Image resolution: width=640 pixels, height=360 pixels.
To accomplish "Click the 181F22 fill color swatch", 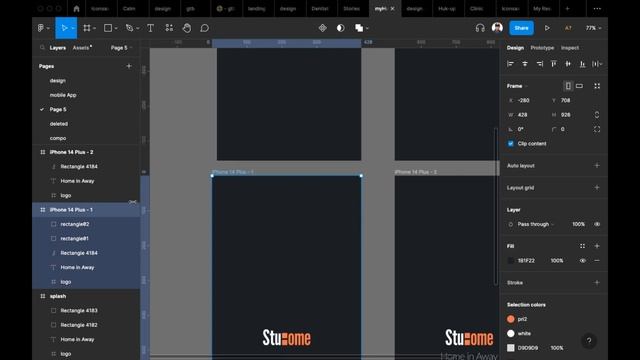I will click(x=511, y=260).
